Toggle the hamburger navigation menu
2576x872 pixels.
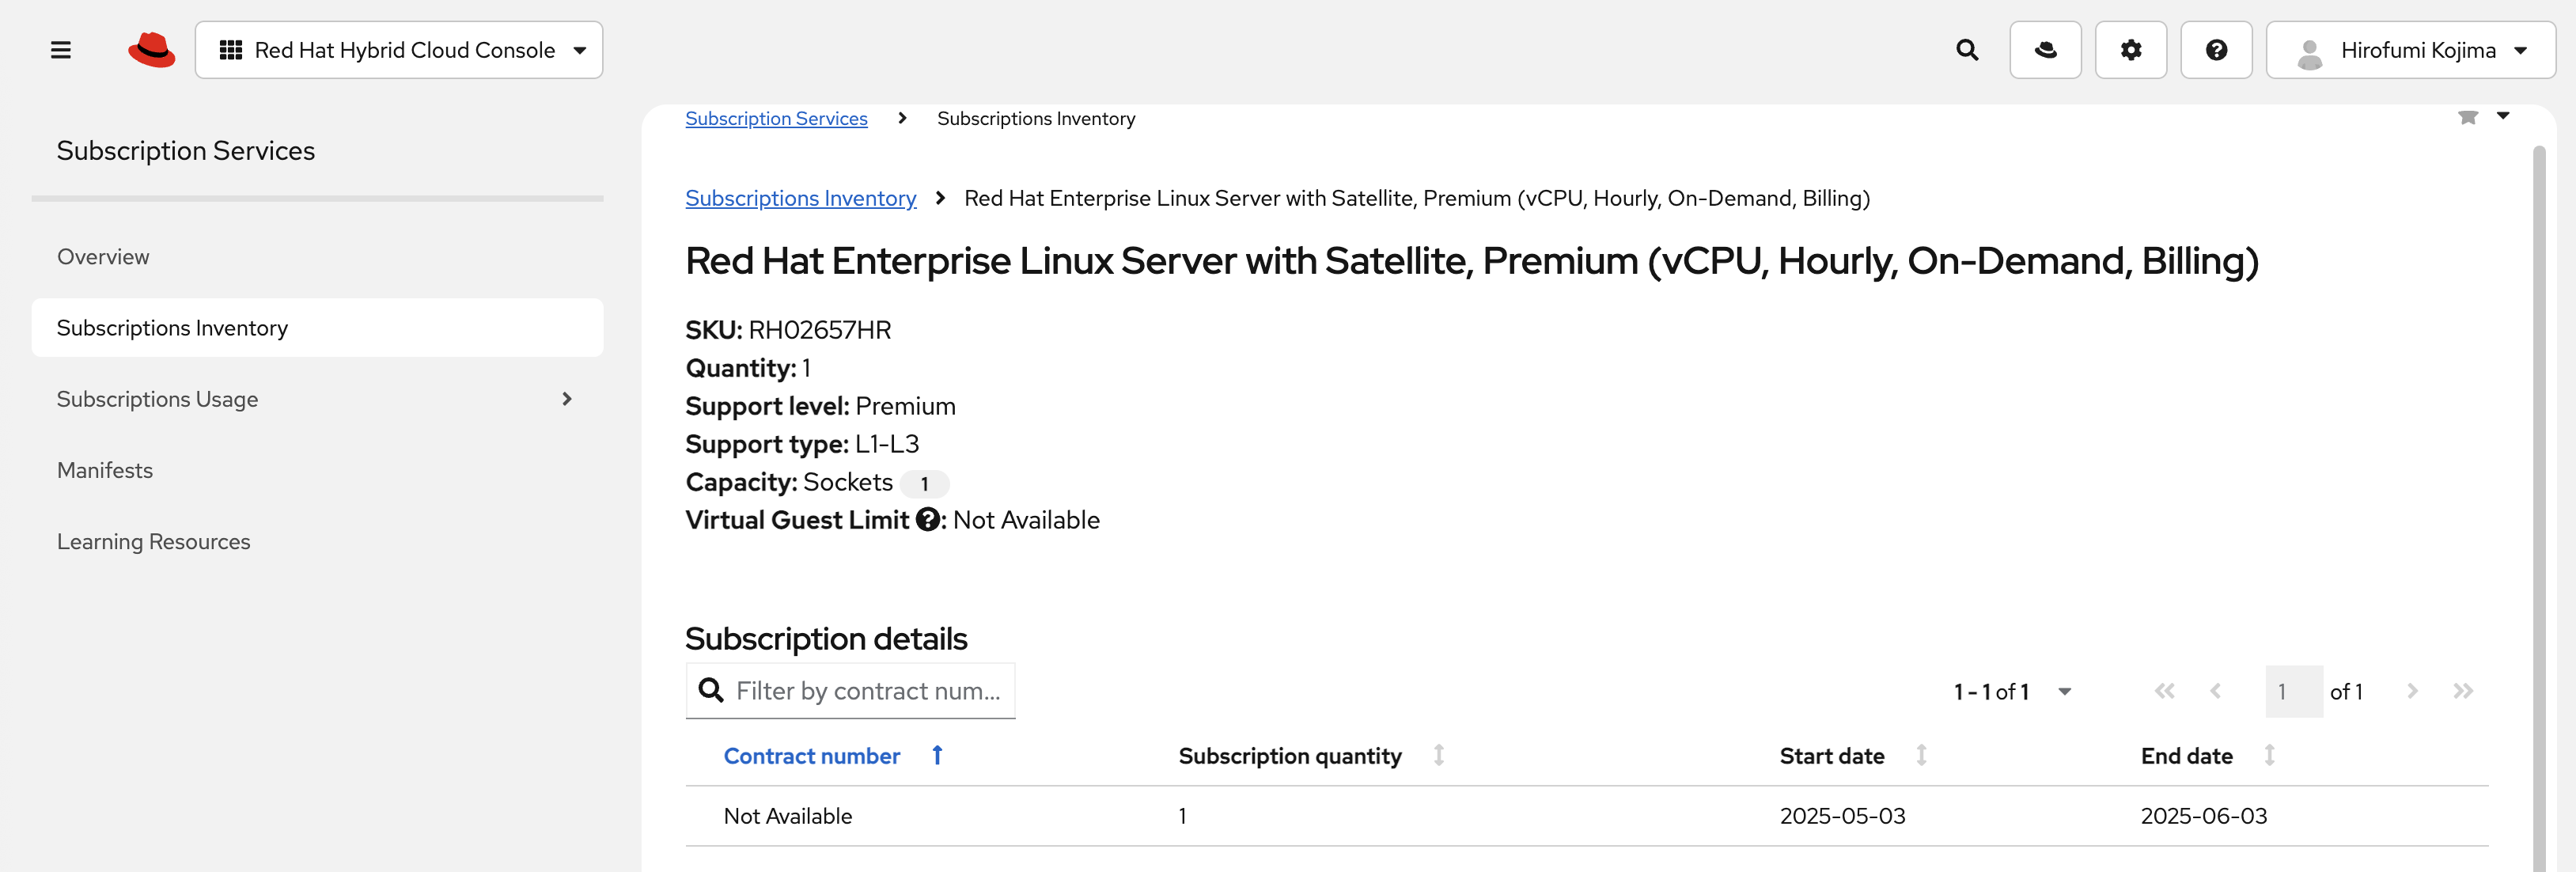[x=60, y=50]
